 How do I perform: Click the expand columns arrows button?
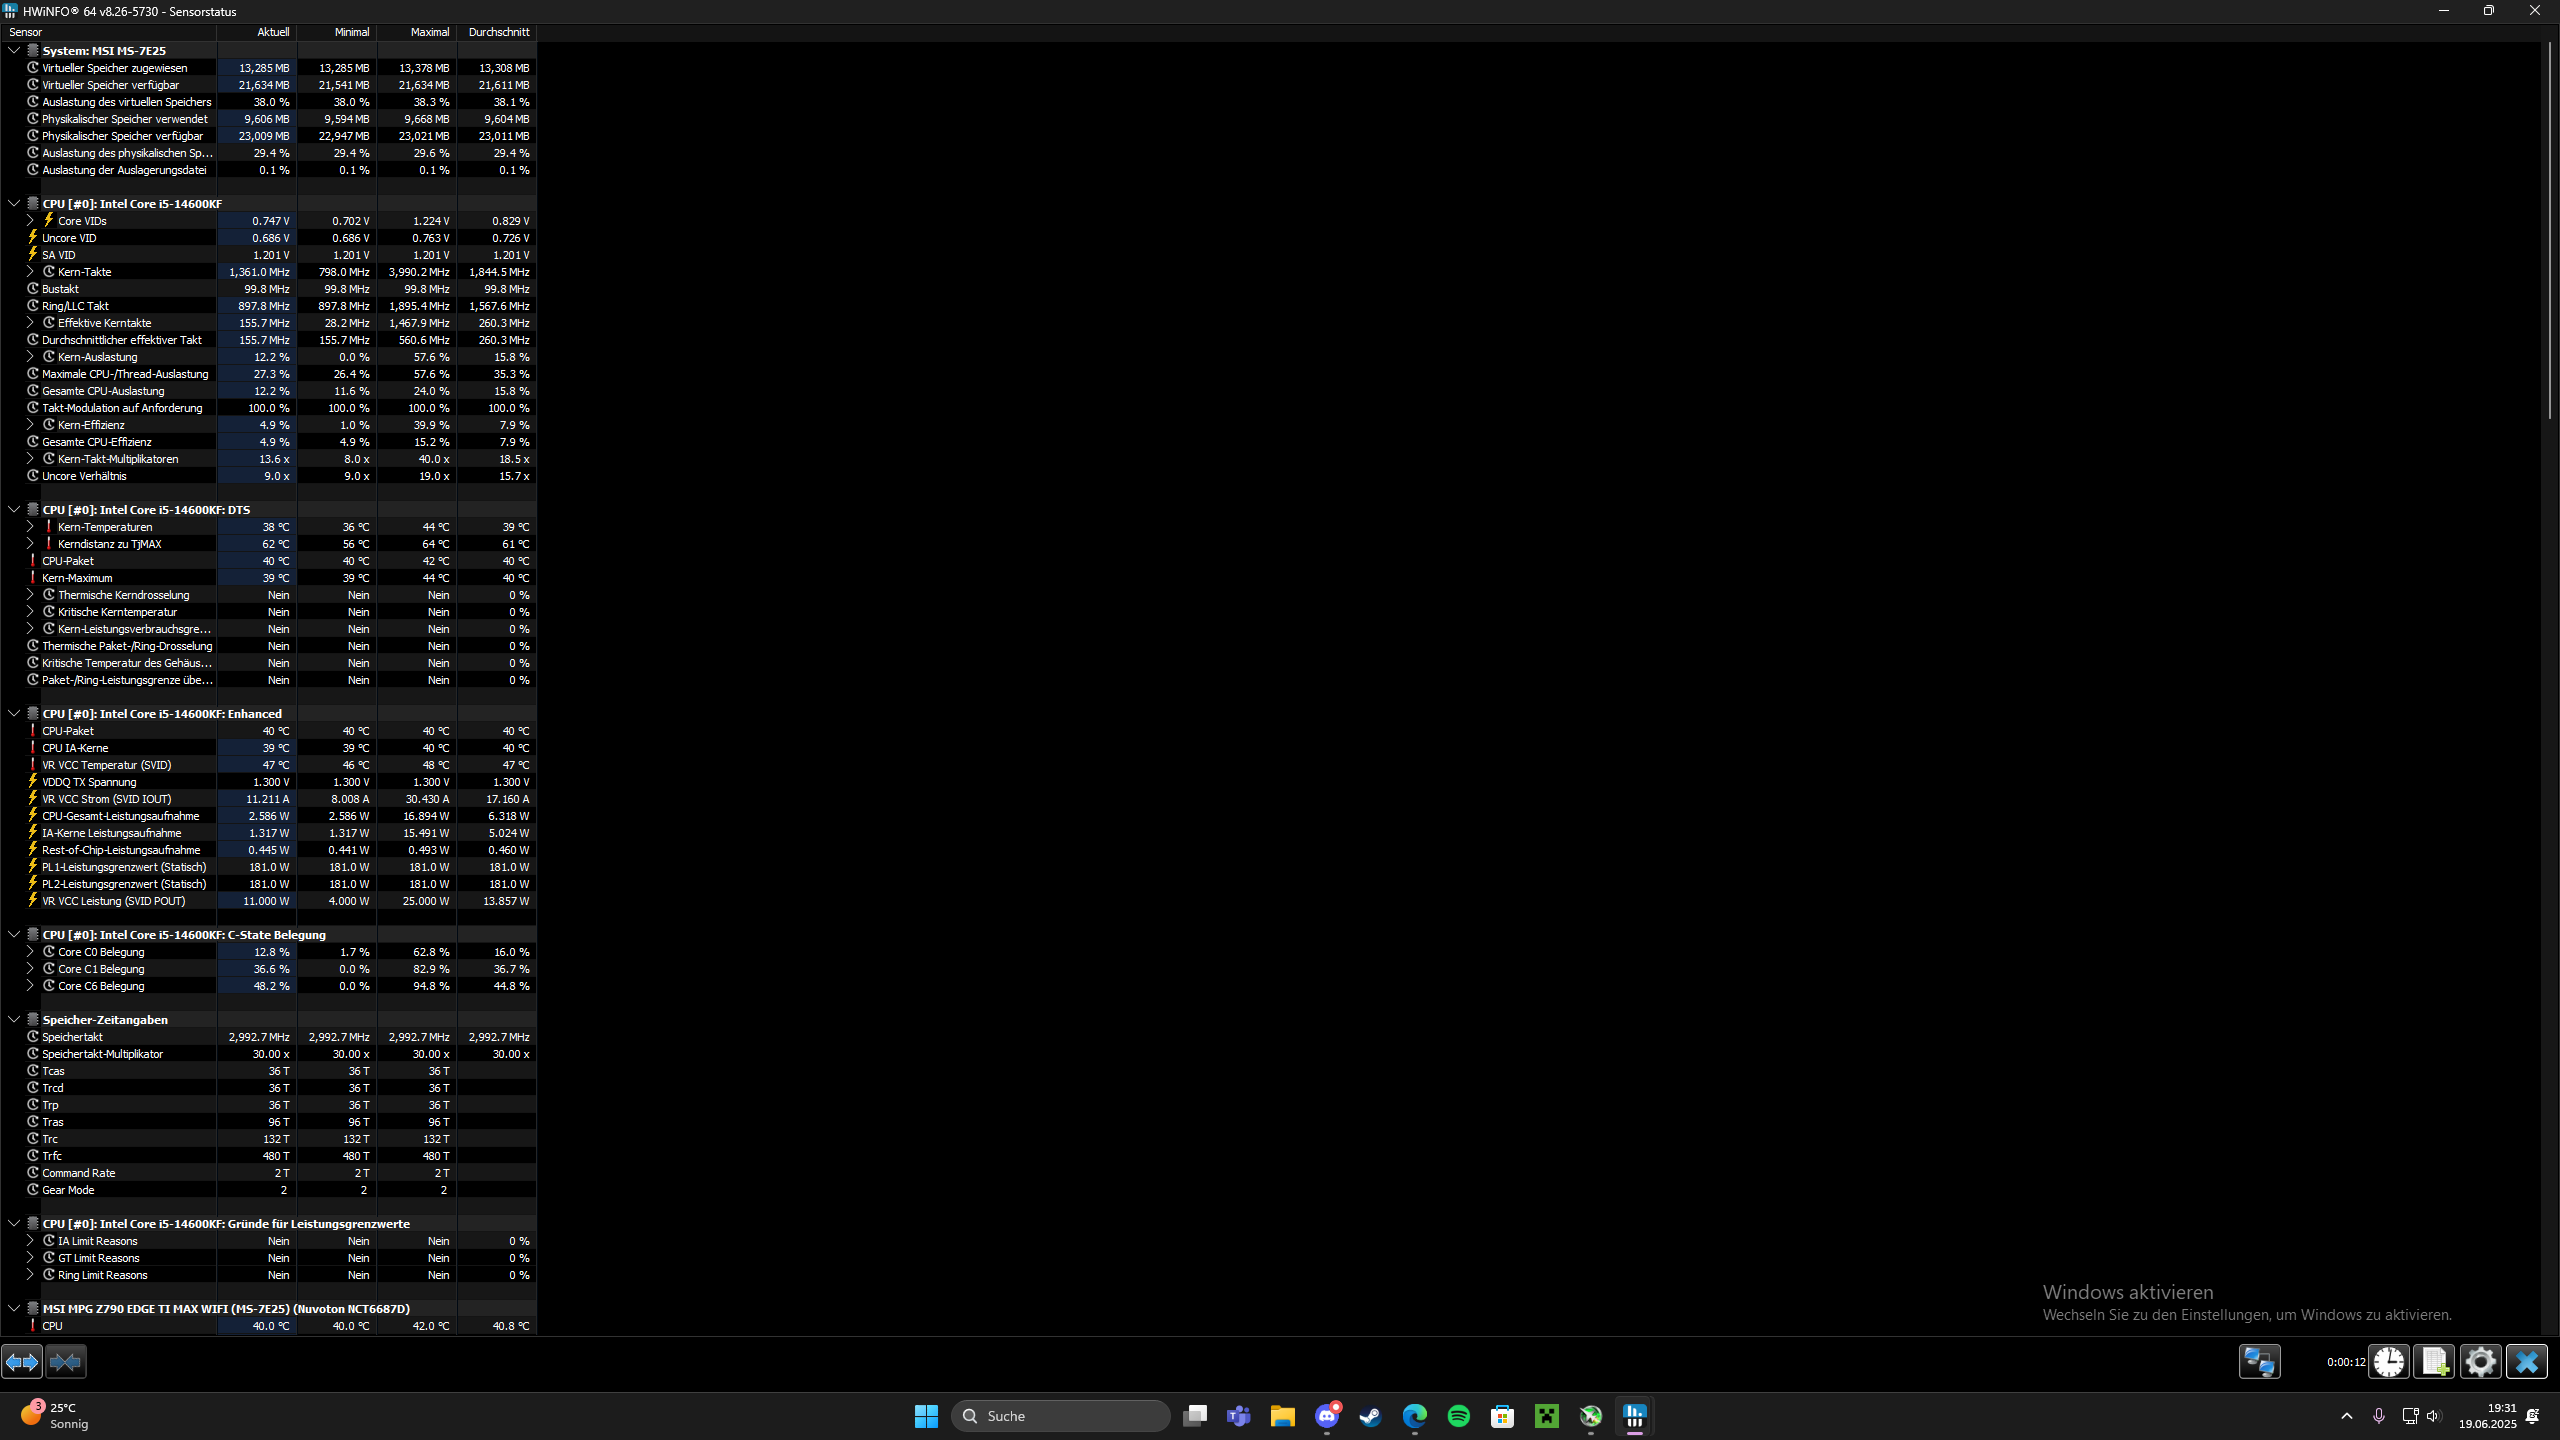(x=22, y=1361)
